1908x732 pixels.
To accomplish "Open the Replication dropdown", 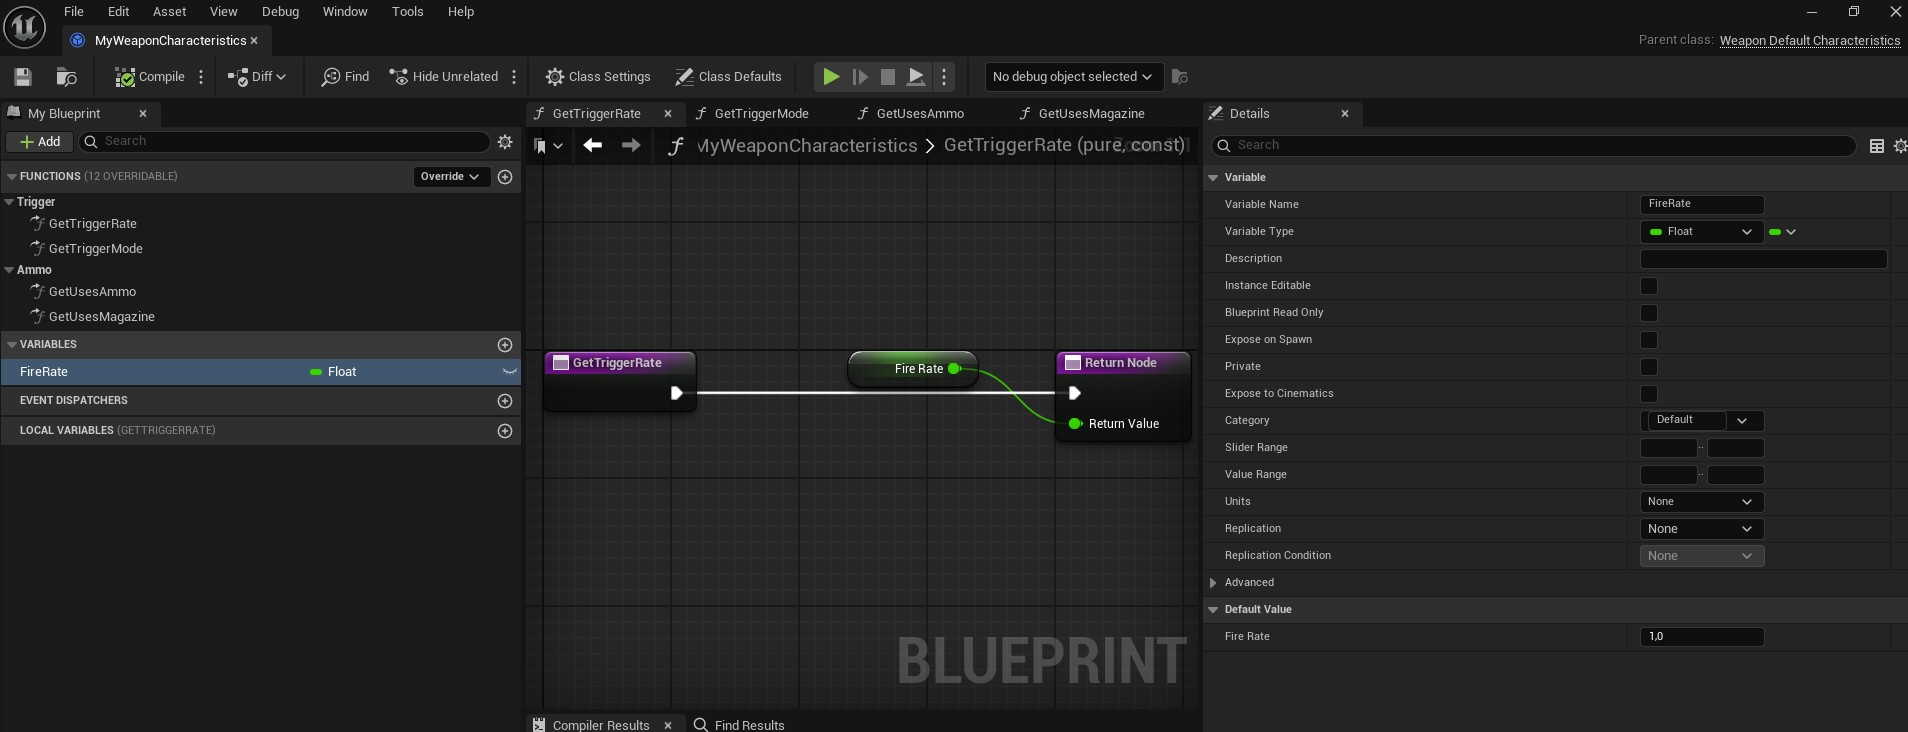I will (1702, 529).
